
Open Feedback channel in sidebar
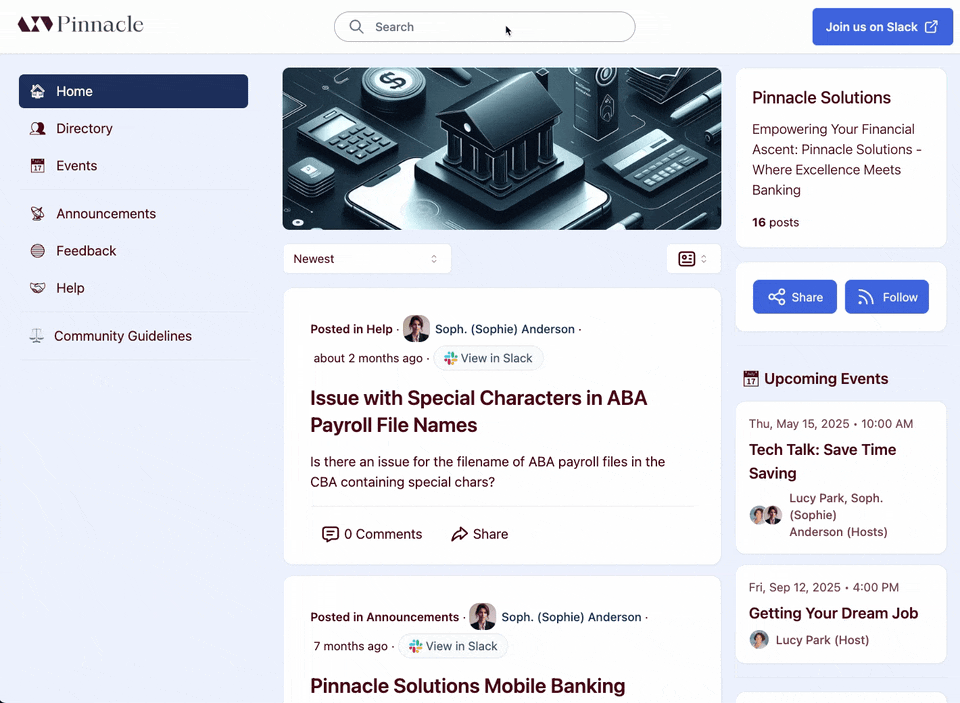pos(133,251)
